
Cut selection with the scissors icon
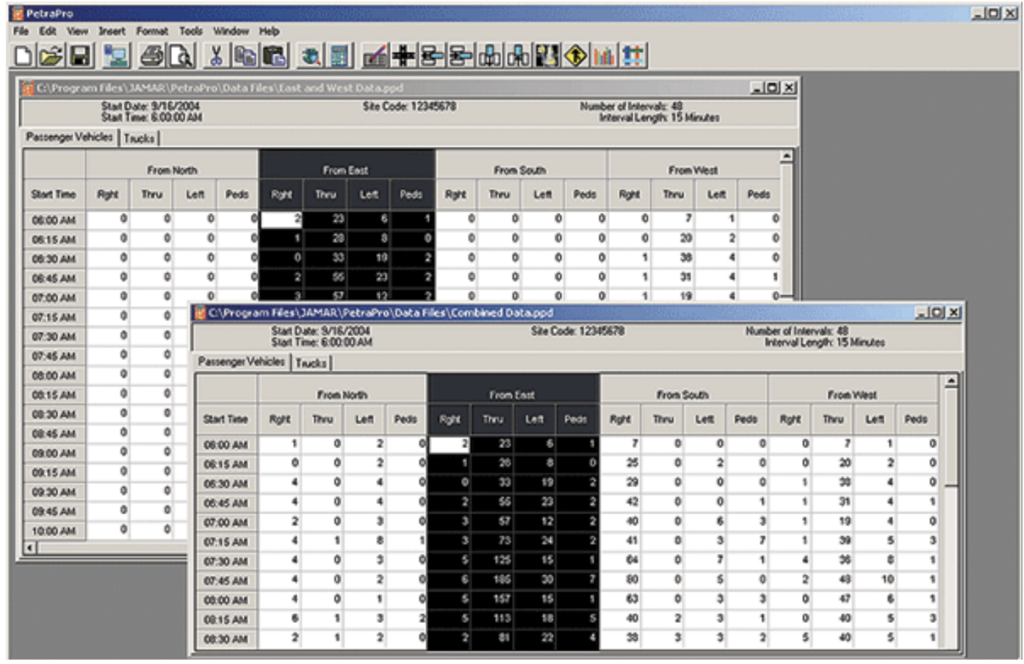pyautogui.click(x=216, y=56)
